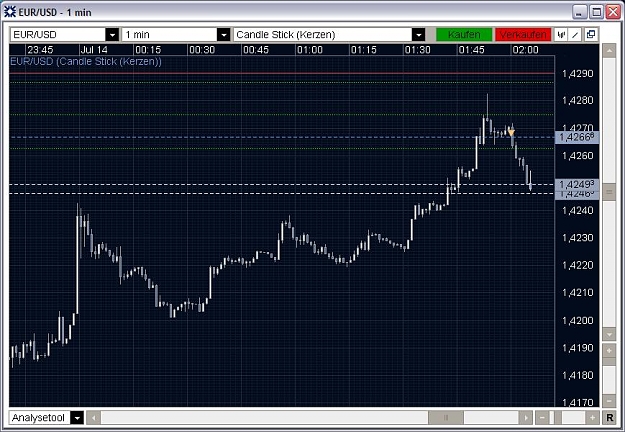Click the 02:00 time axis label
Image resolution: width=625 pixels, height=432 pixels.
tap(525, 50)
